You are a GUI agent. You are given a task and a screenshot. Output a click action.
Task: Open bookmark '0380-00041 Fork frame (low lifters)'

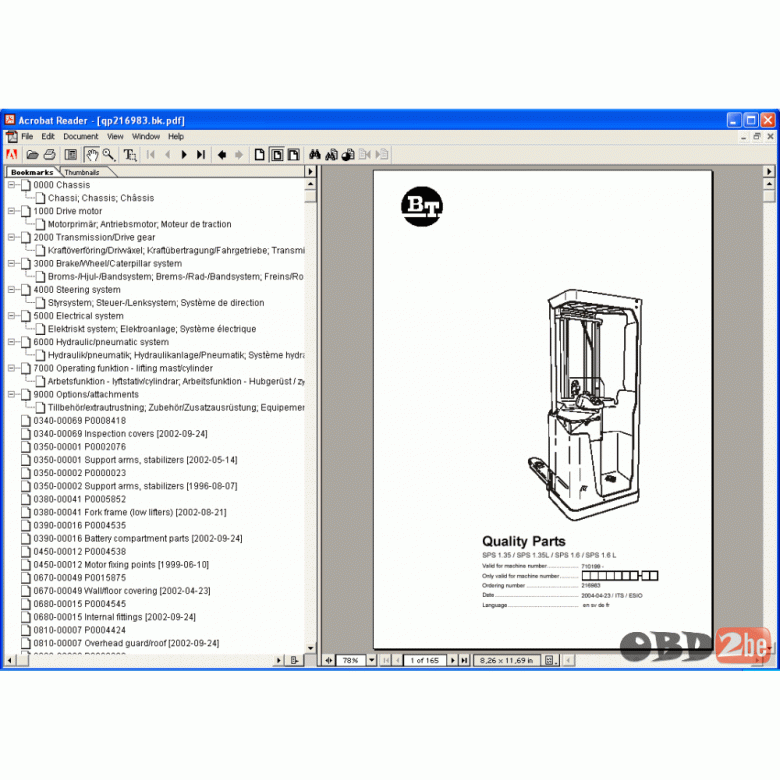pos(130,512)
